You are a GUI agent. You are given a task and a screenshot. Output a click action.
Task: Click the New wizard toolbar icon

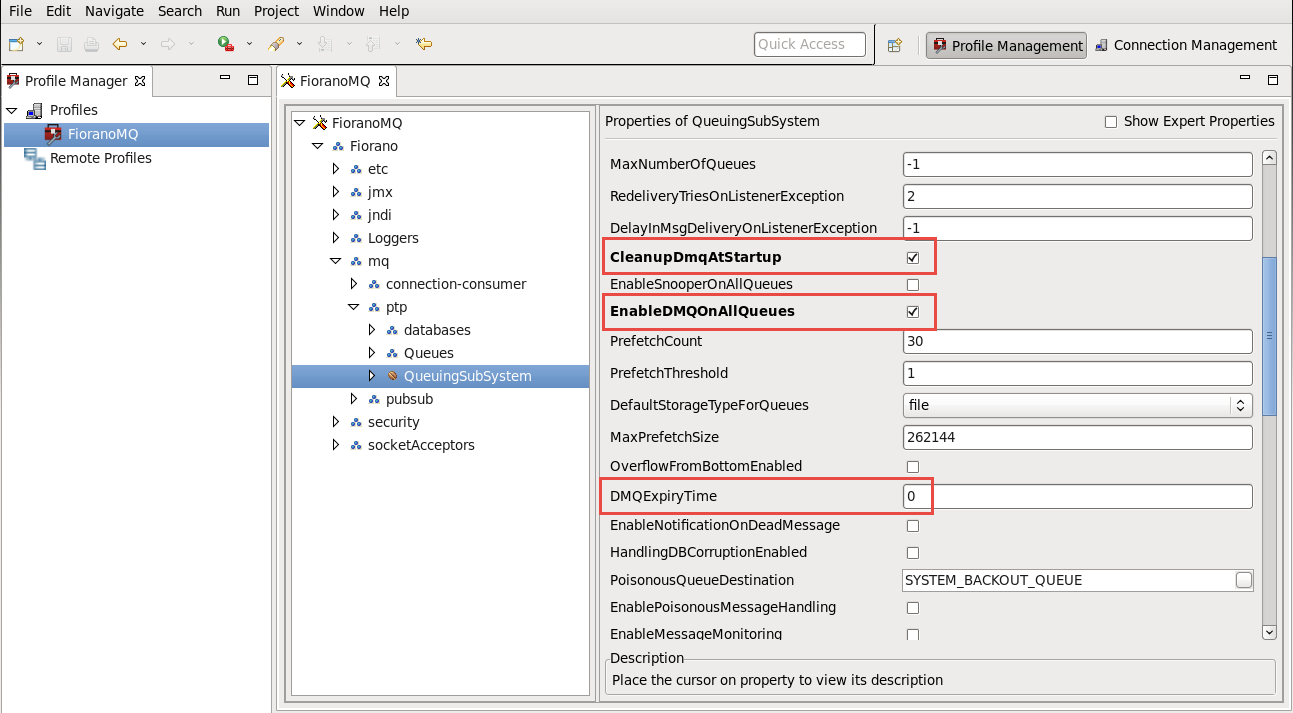point(16,44)
